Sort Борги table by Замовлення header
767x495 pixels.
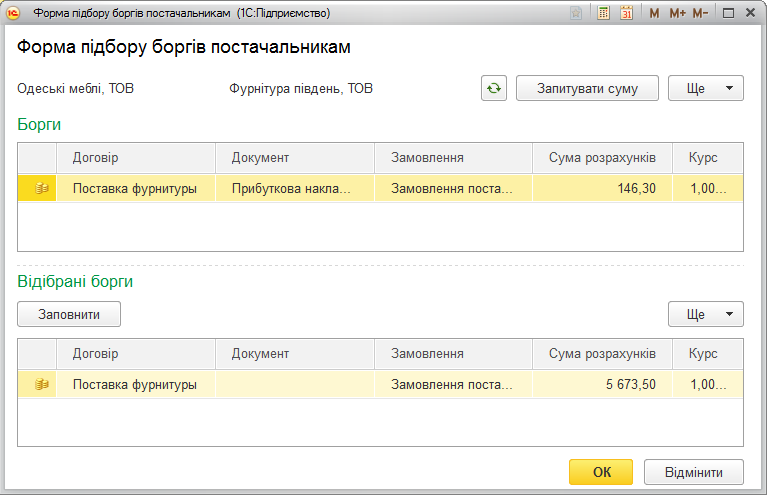tap(453, 158)
